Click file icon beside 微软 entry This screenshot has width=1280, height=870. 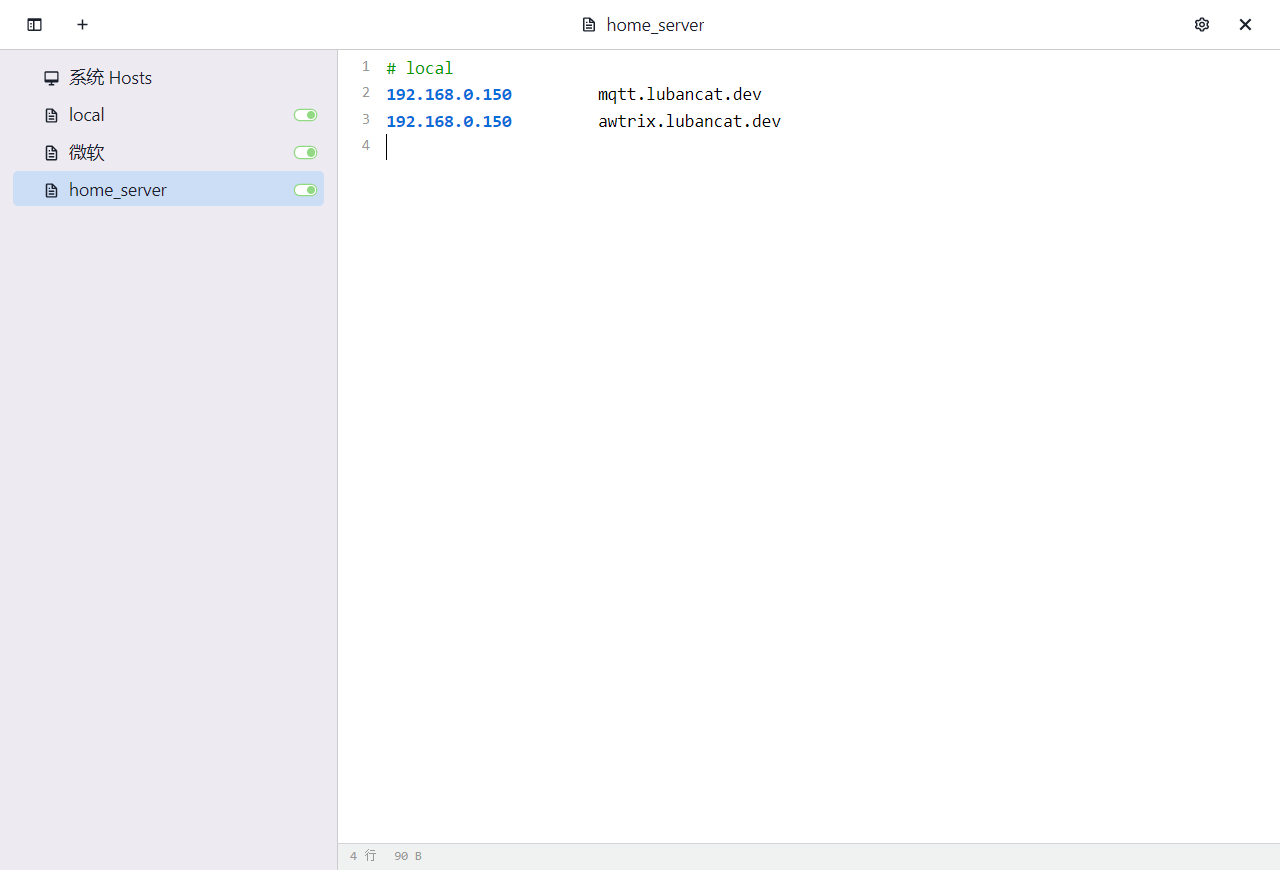click(x=51, y=153)
